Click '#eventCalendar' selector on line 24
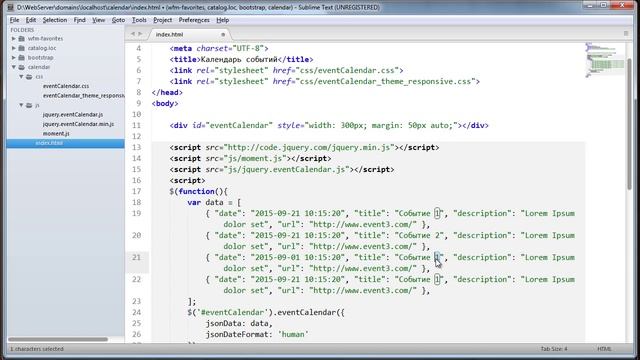The width and height of the screenshot is (640, 360). click(232, 312)
